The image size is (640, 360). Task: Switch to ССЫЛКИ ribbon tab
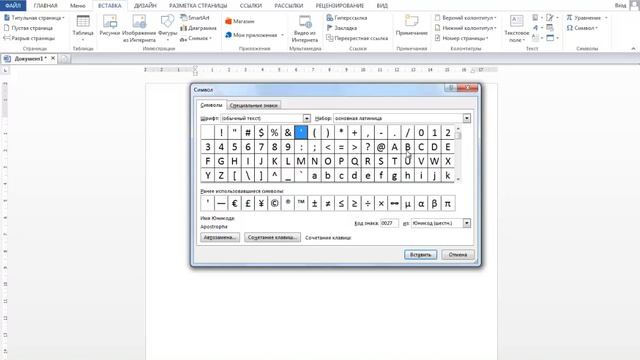(251, 6)
